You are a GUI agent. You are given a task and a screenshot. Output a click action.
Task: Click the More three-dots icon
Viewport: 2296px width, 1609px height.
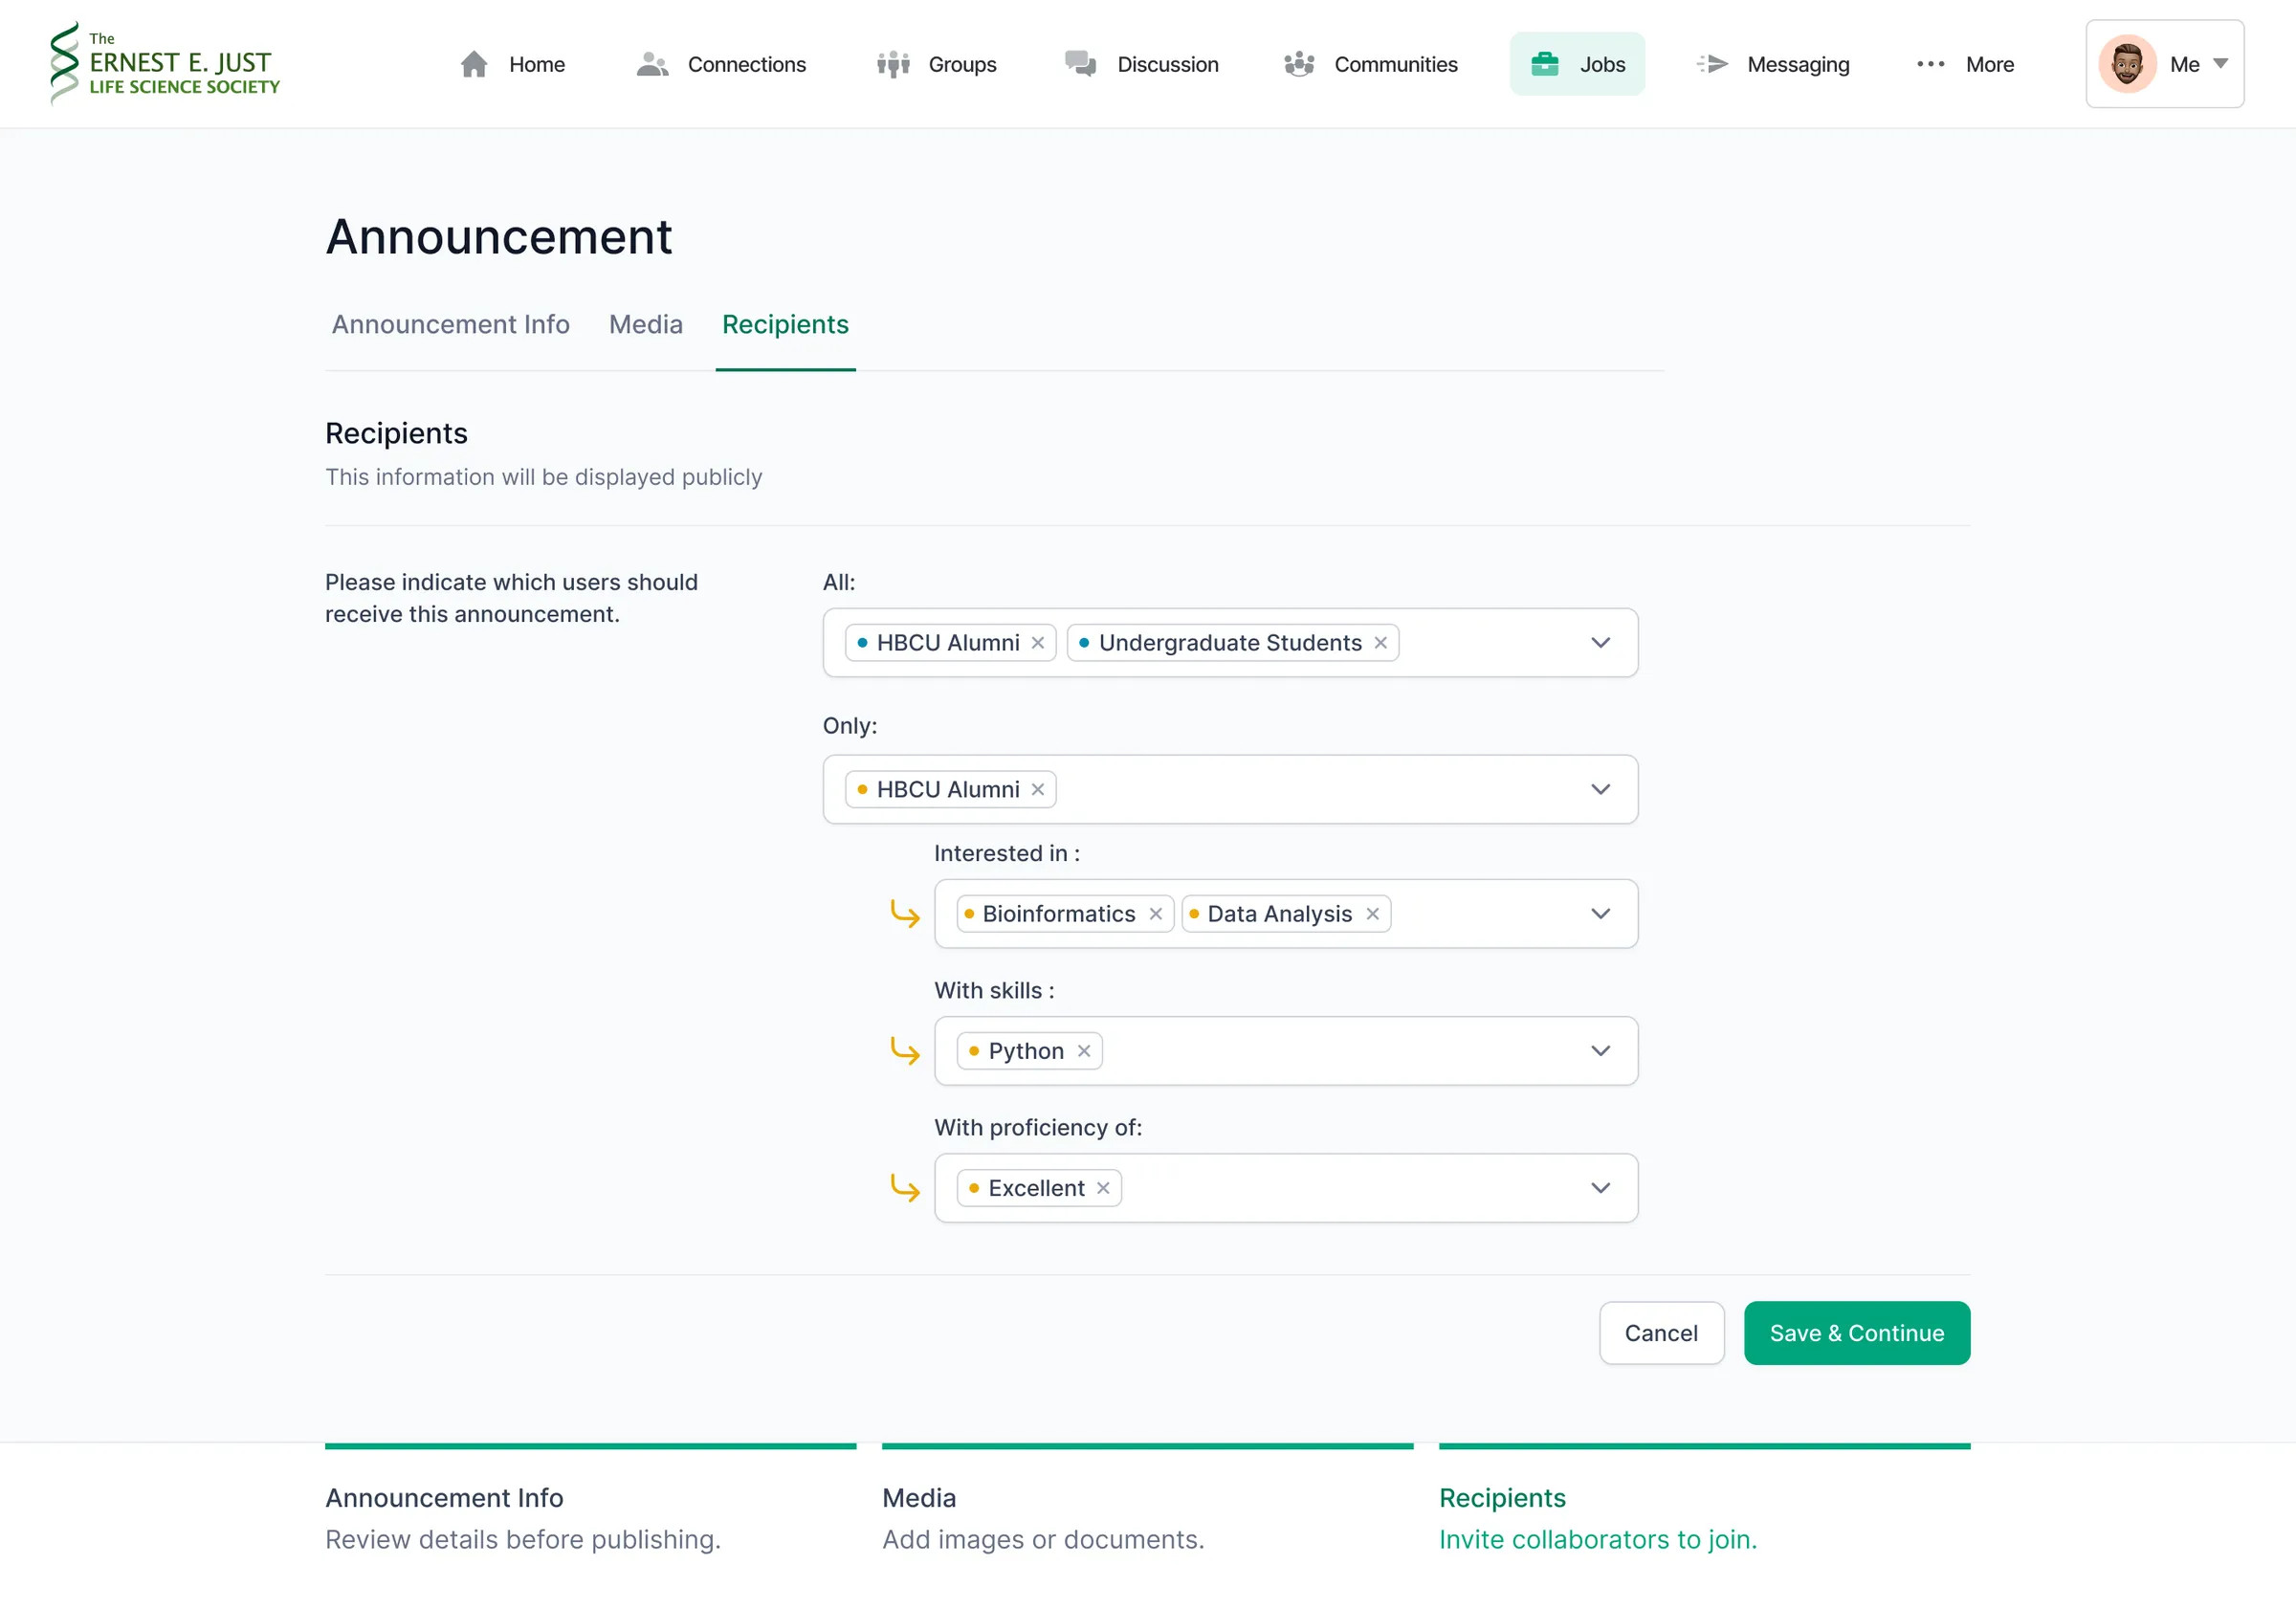[x=1931, y=64]
